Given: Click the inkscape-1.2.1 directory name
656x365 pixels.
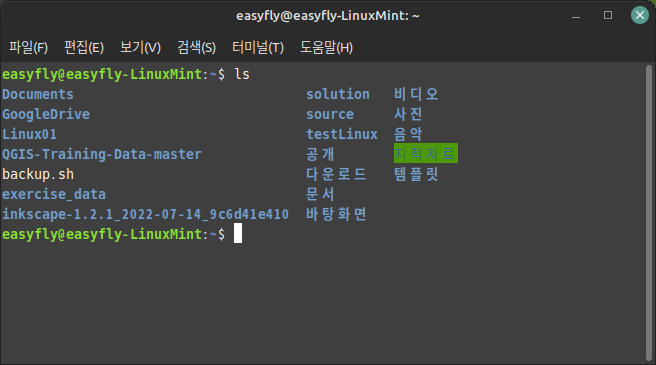Looking at the screenshot, I should tap(145, 214).
